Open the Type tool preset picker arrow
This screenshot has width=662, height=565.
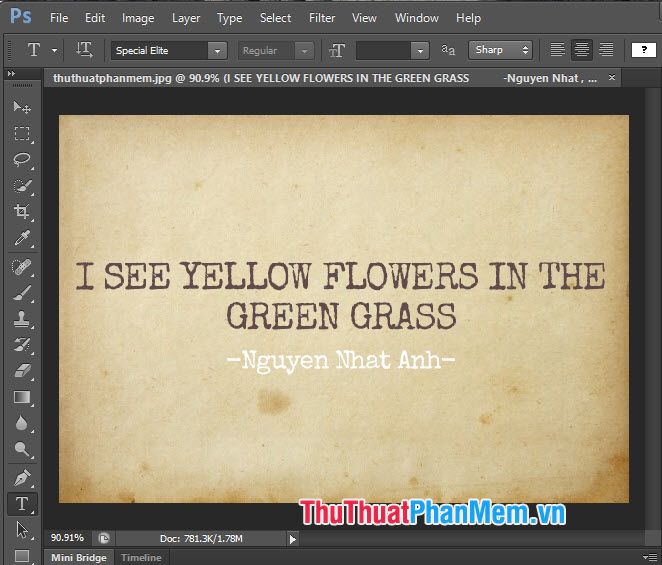(x=54, y=51)
